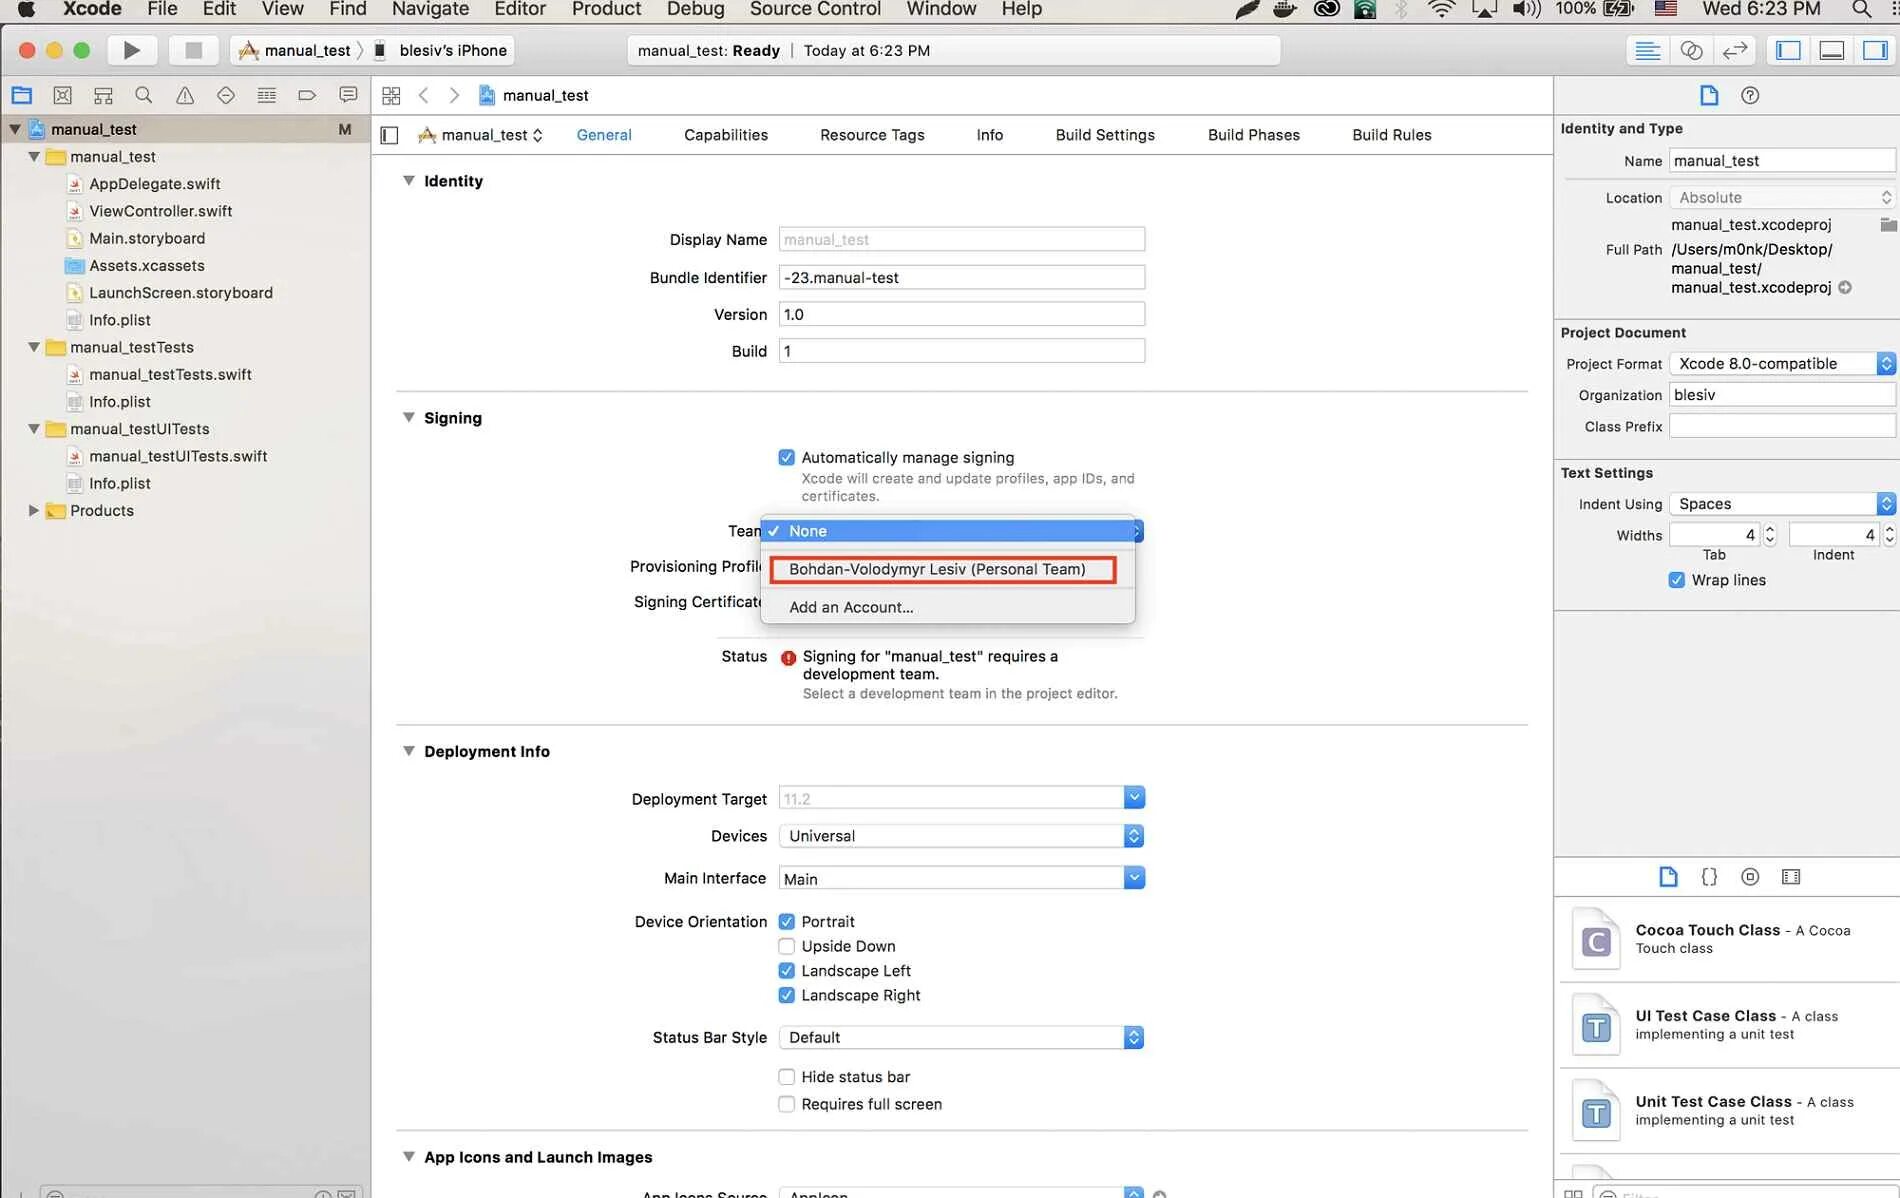
Task: Open the Quick Help inspector question mark icon
Action: [1750, 95]
